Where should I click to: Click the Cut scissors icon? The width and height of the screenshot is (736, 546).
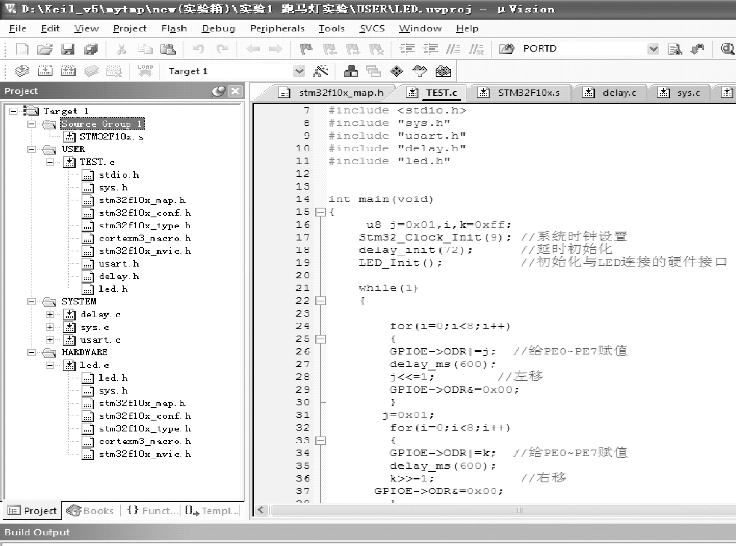pyautogui.click(x=120, y=48)
